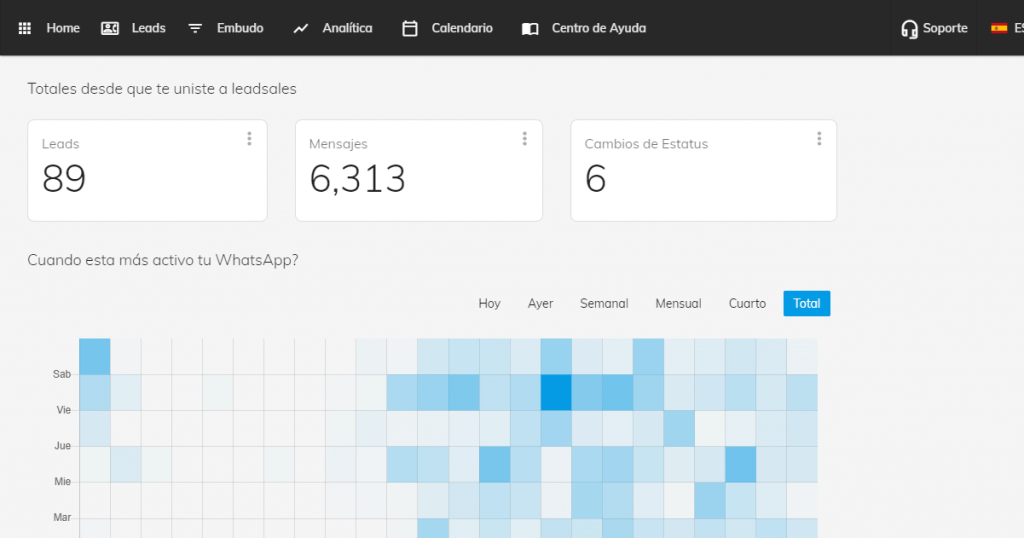Click the Cambios de Estatus card value 6
1024x538 pixels.
(x=595, y=178)
